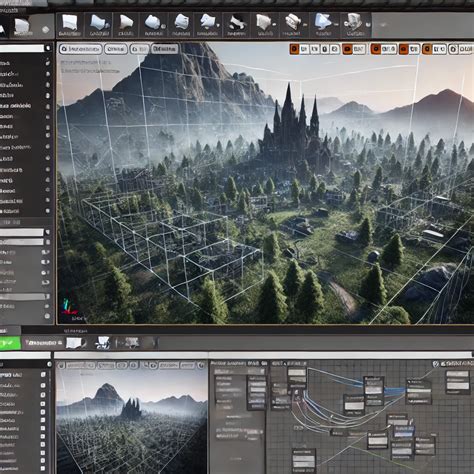Click the second pill button at main viewport's top left
The image size is (474, 474).
[x=116, y=49]
